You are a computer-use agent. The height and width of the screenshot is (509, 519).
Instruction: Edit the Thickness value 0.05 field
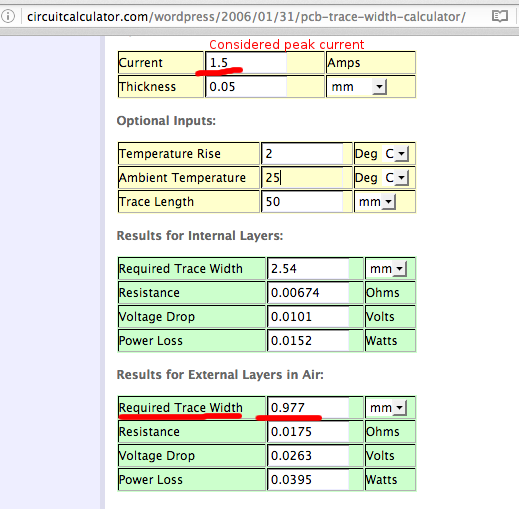click(246, 87)
